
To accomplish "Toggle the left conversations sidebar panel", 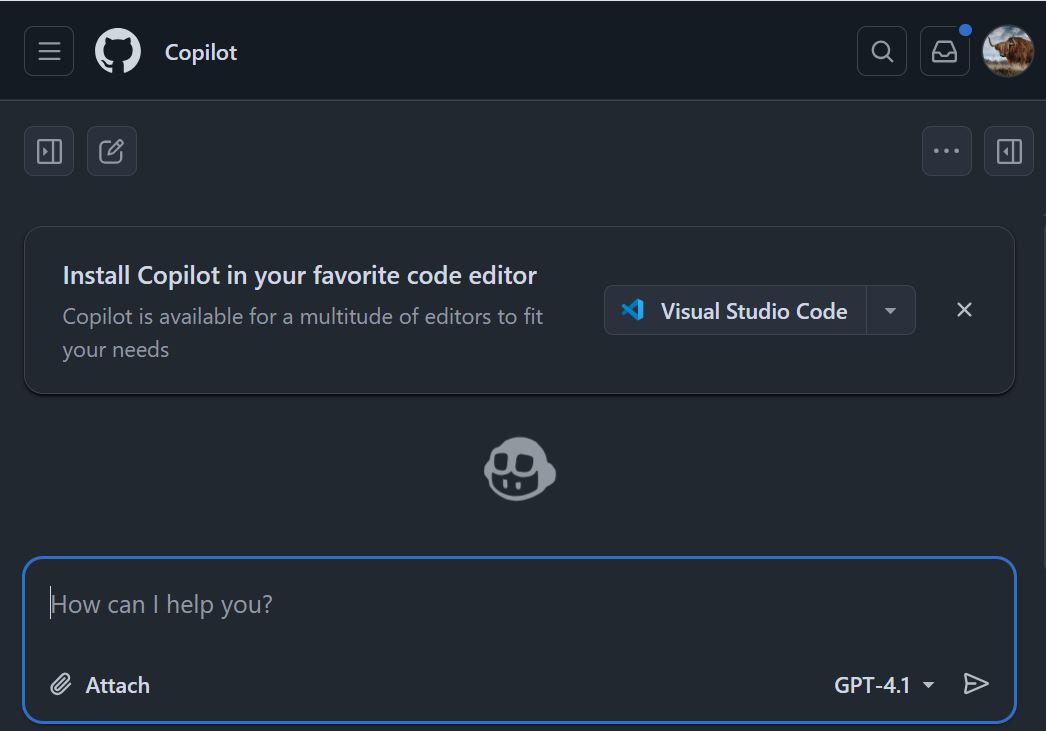I will click(x=49, y=151).
